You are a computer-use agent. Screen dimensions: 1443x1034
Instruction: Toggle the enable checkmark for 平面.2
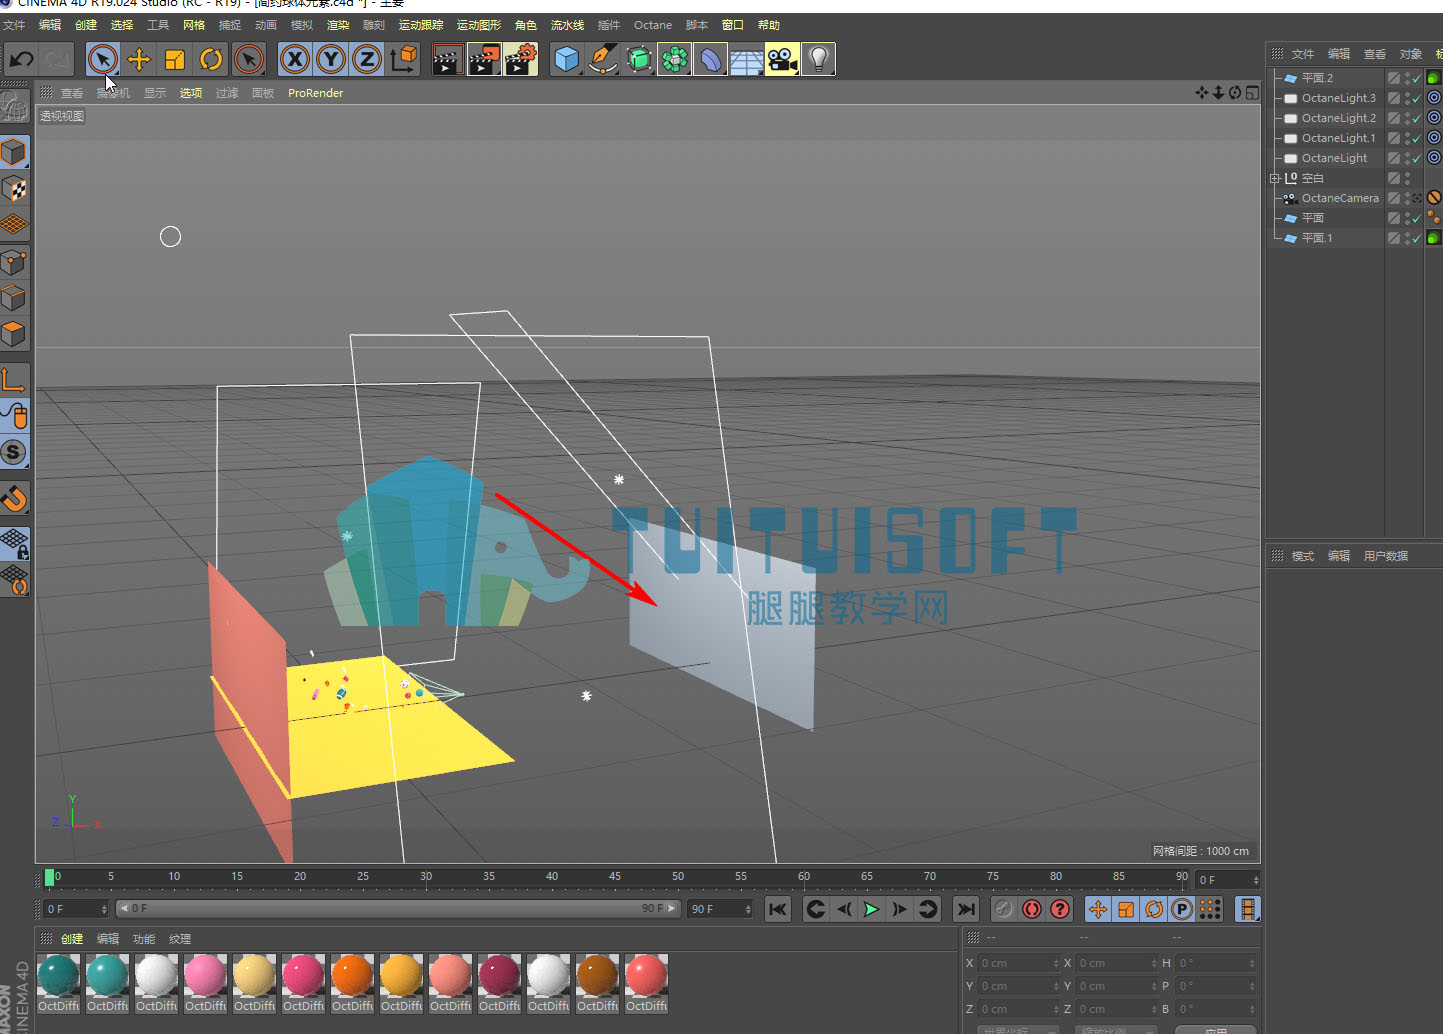click(x=1417, y=80)
